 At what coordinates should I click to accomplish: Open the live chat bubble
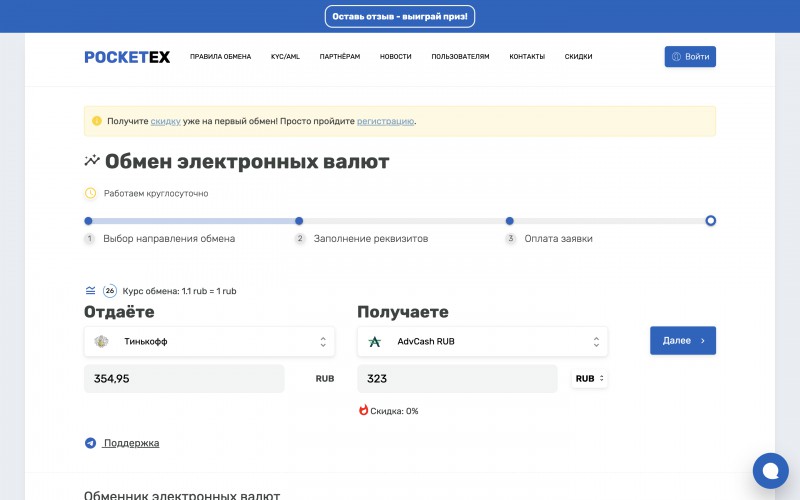coord(770,470)
